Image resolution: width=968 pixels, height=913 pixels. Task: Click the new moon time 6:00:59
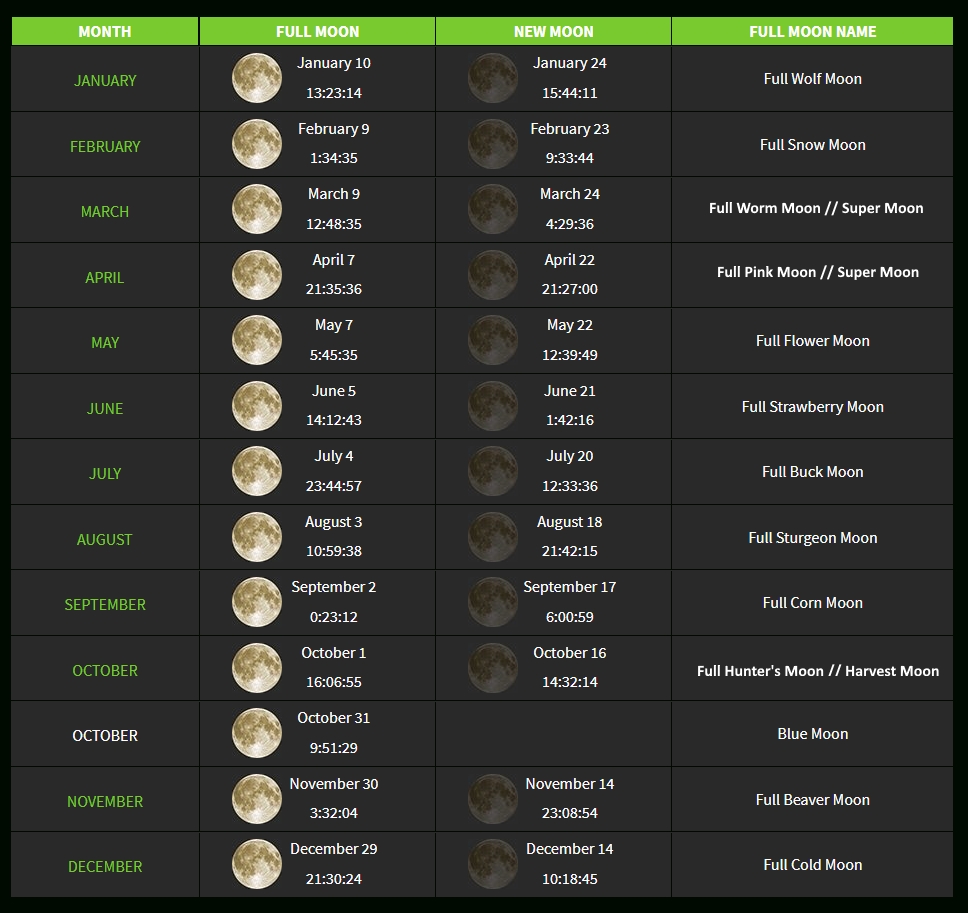[570, 617]
